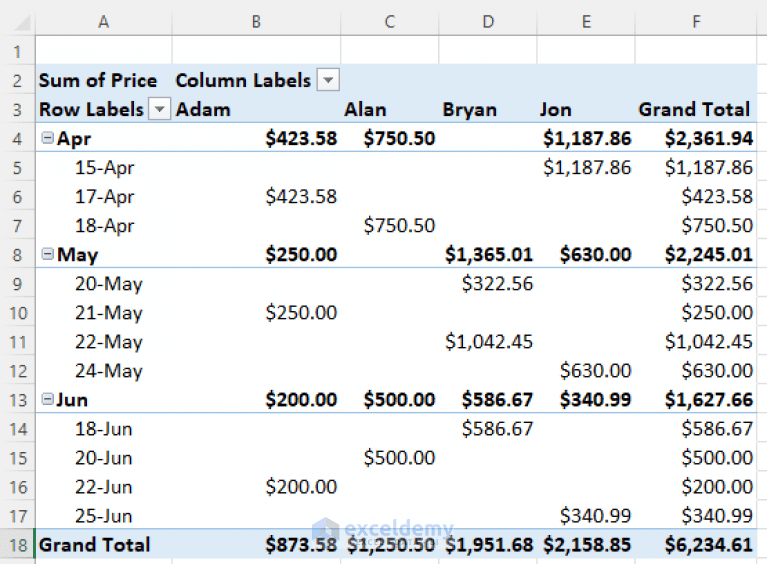Image resolution: width=767 pixels, height=564 pixels.
Task: Open the Row Labels filter dropdown
Action: 159,110
